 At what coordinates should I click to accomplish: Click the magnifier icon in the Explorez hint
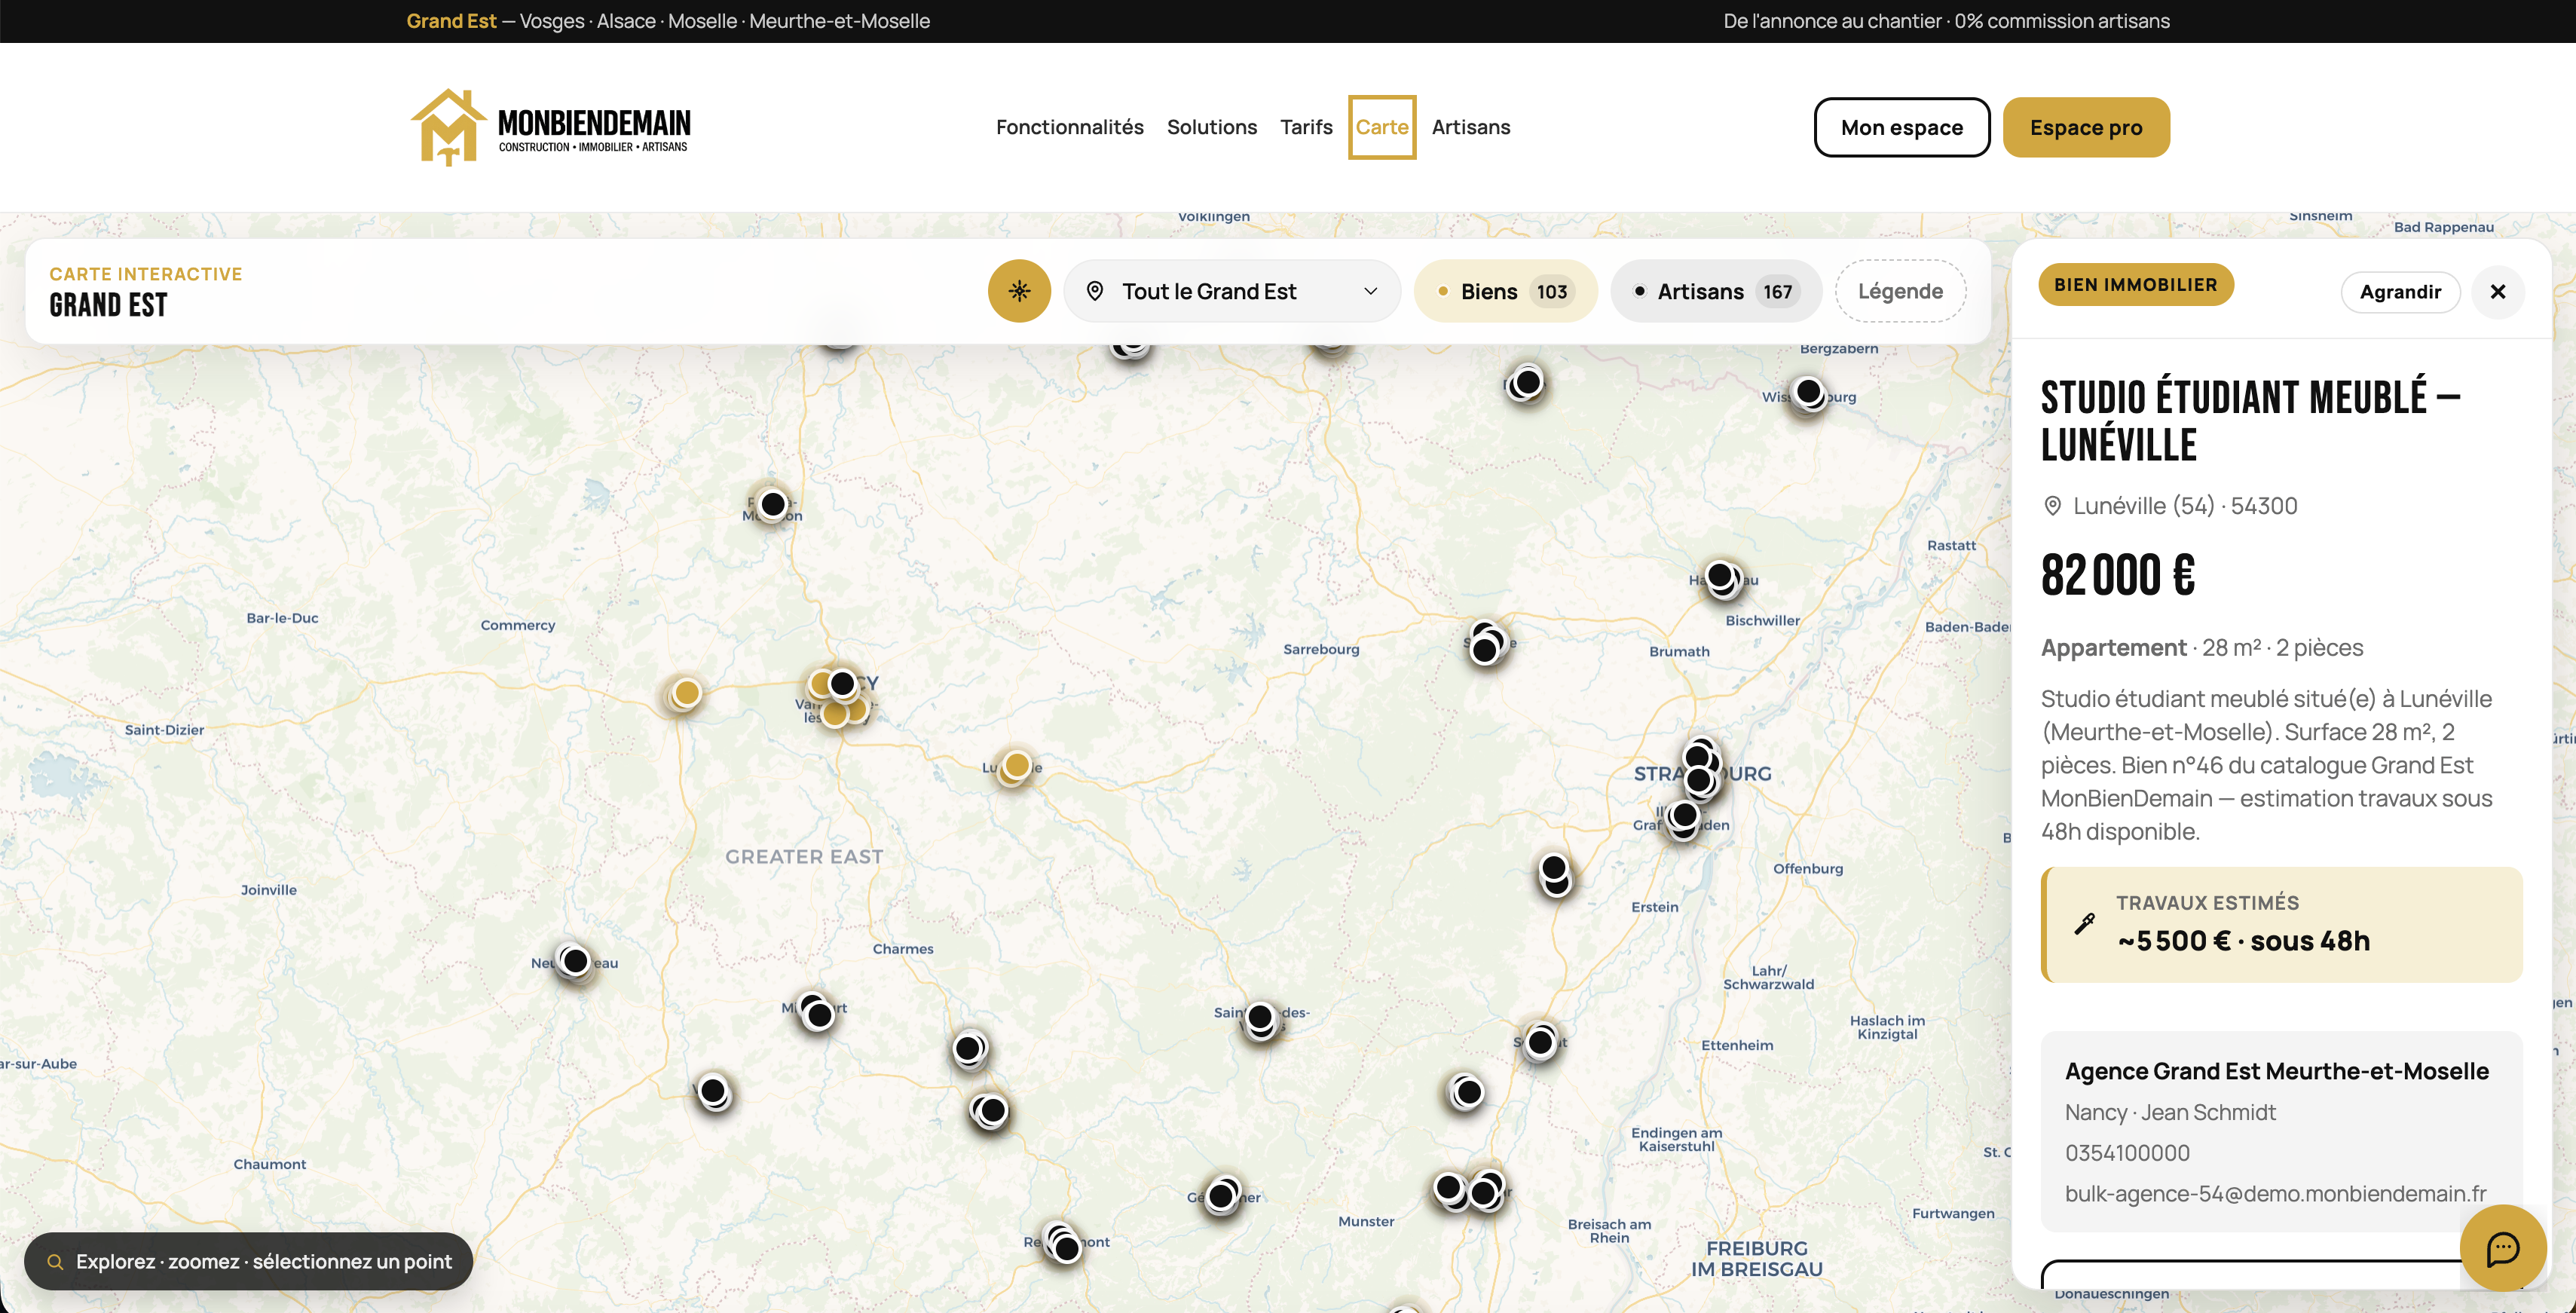click(x=56, y=1262)
